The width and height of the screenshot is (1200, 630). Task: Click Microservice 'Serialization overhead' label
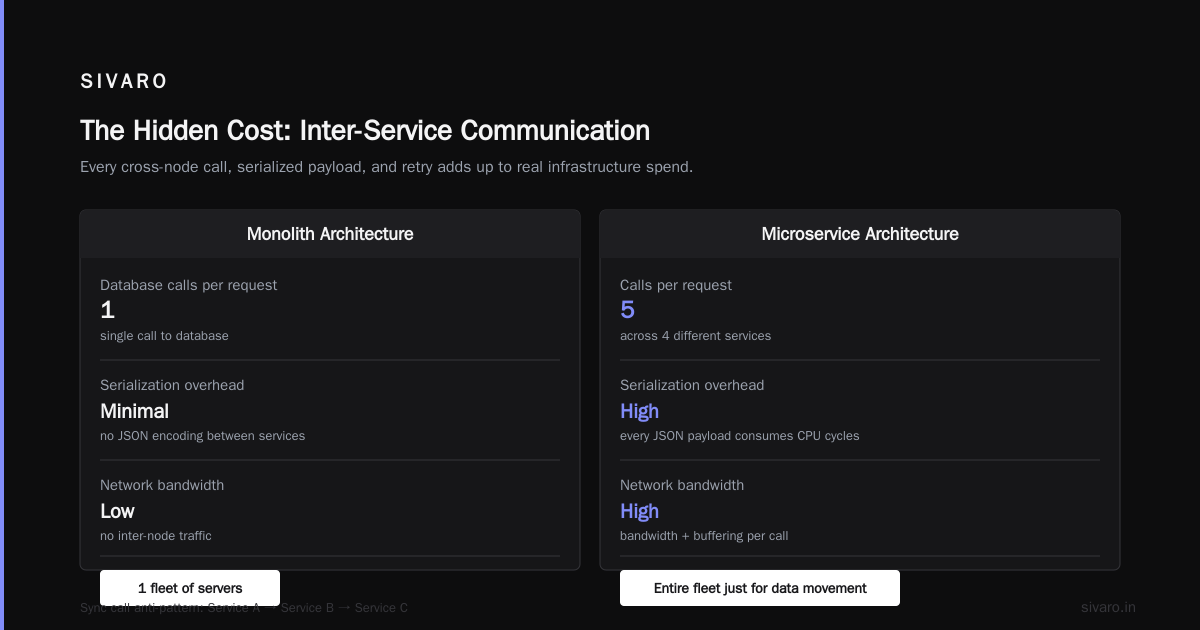[692, 385]
